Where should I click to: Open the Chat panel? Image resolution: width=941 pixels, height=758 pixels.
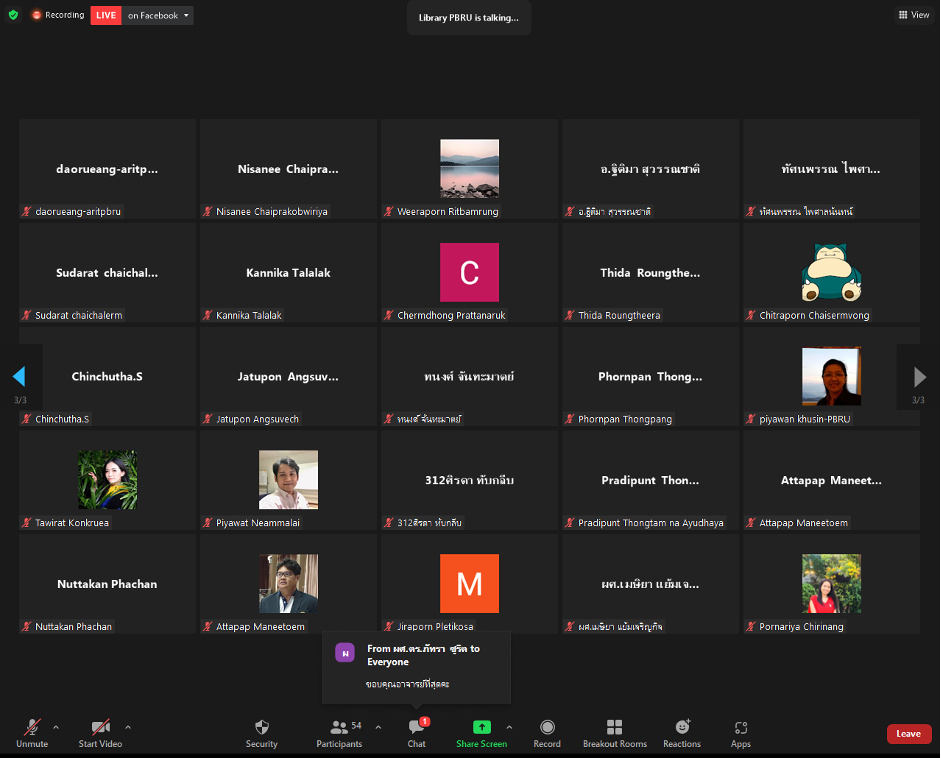click(416, 732)
